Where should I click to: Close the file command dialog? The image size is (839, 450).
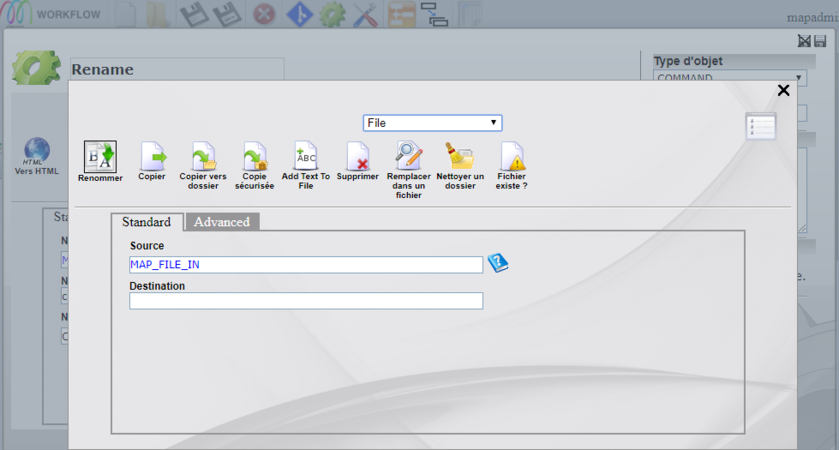[x=783, y=91]
